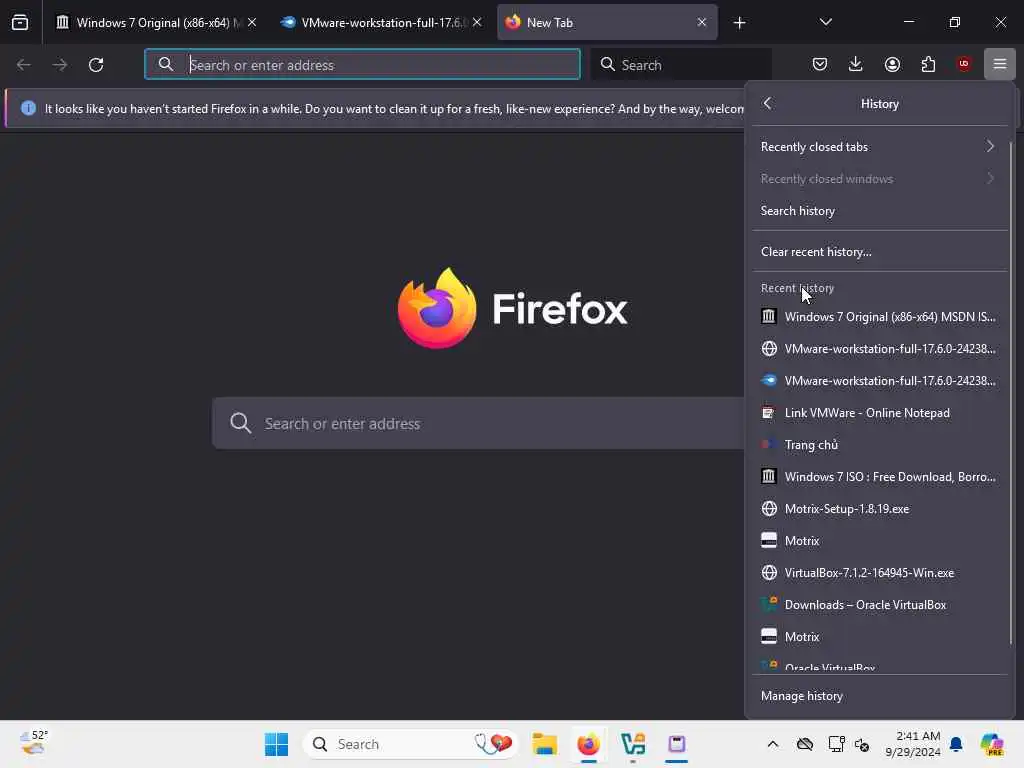Screen dimensions: 1024x768
Task: Toggle the application hamburger menu
Action: pos(1000,64)
